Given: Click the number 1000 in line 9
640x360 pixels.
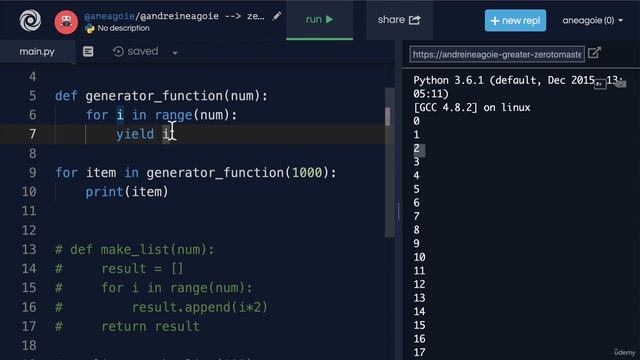Looking at the screenshot, I should click(307, 173).
